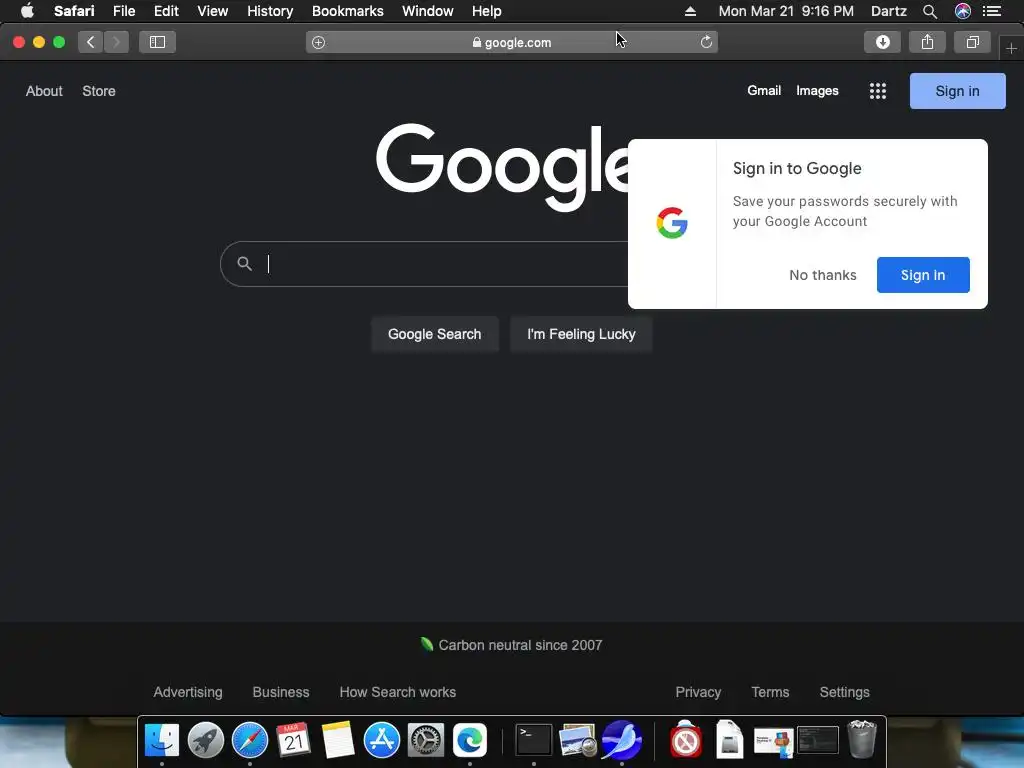This screenshot has height=768, width=1024.
Task: Click Safari's forward arrow button
Action: pos(116,42)
